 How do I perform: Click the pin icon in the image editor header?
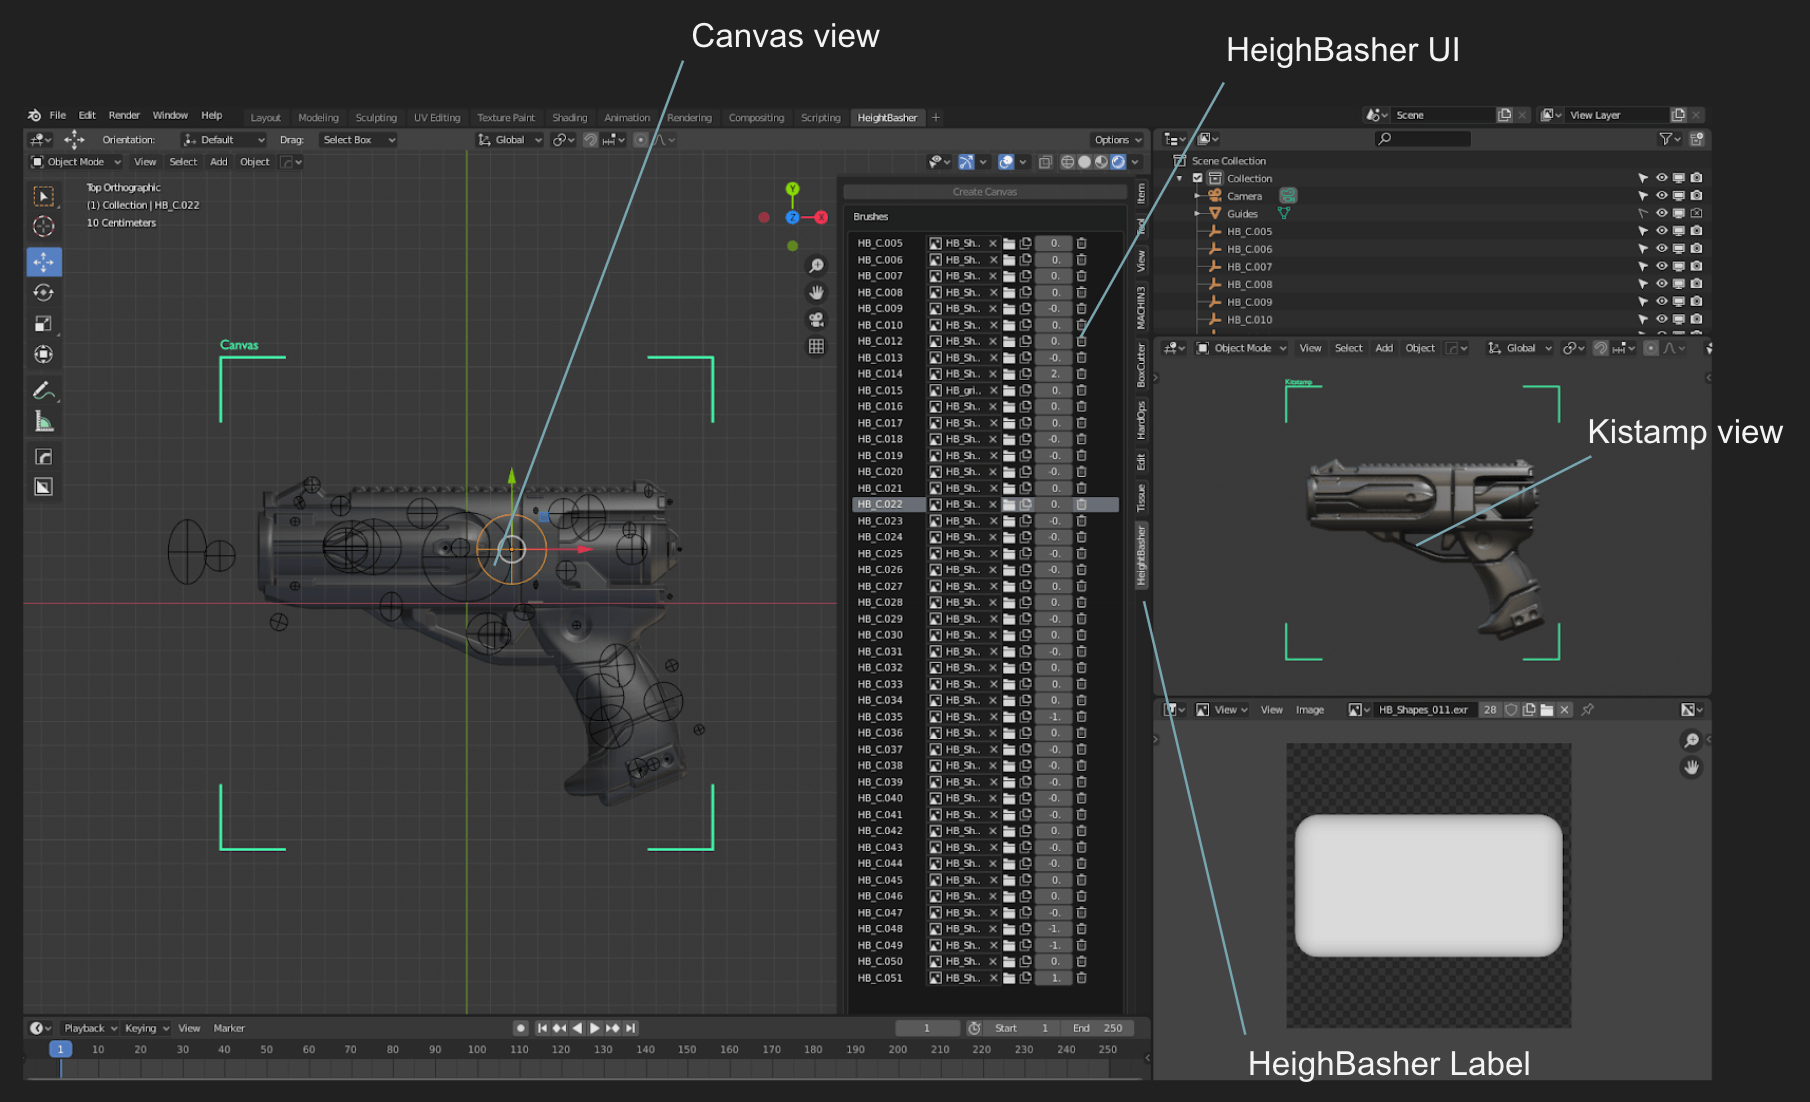[x=1587, y=710]
